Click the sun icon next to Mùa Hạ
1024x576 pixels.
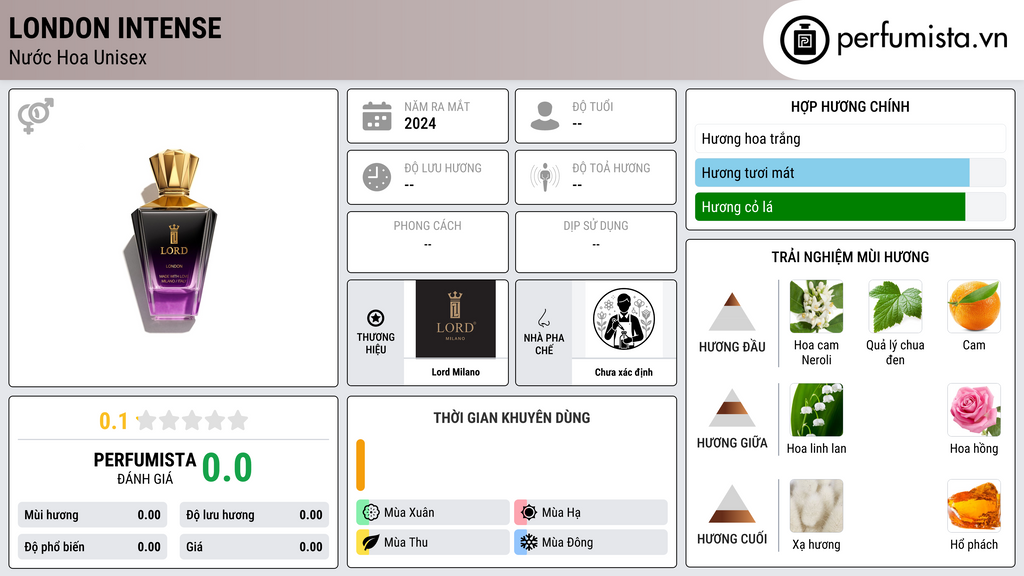[529, 513]
